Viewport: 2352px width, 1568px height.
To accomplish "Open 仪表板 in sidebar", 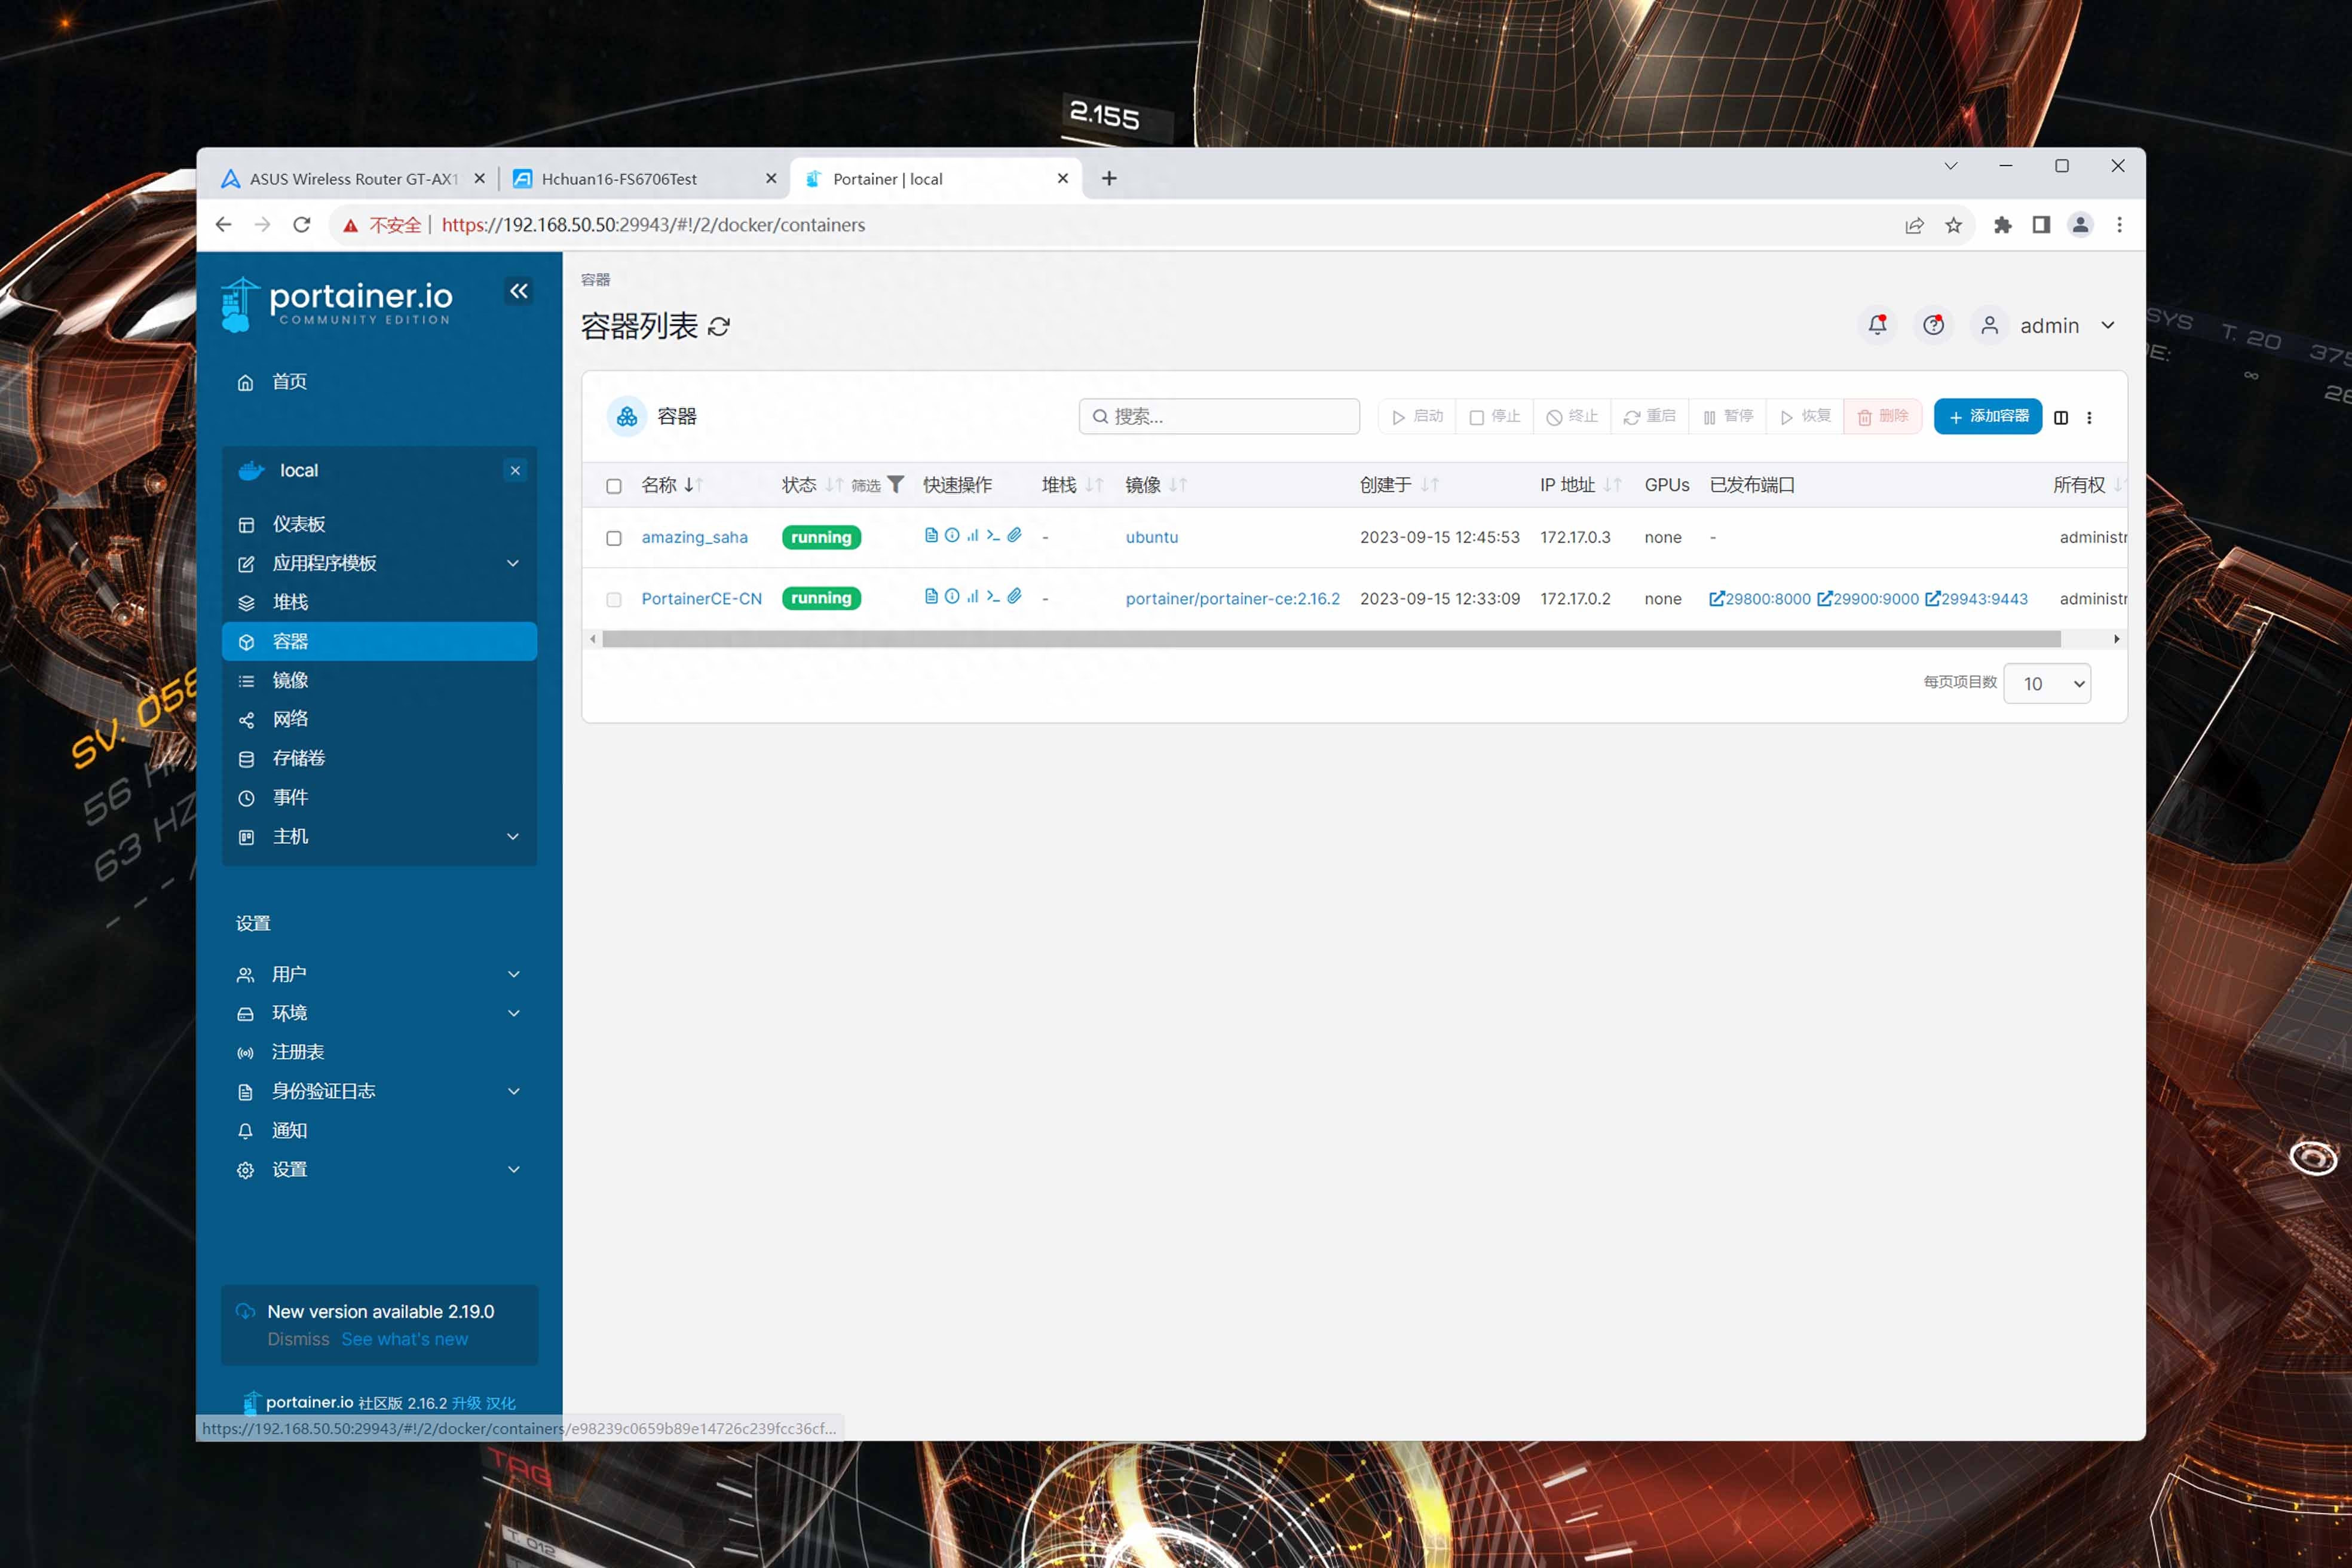I will 378,524.
